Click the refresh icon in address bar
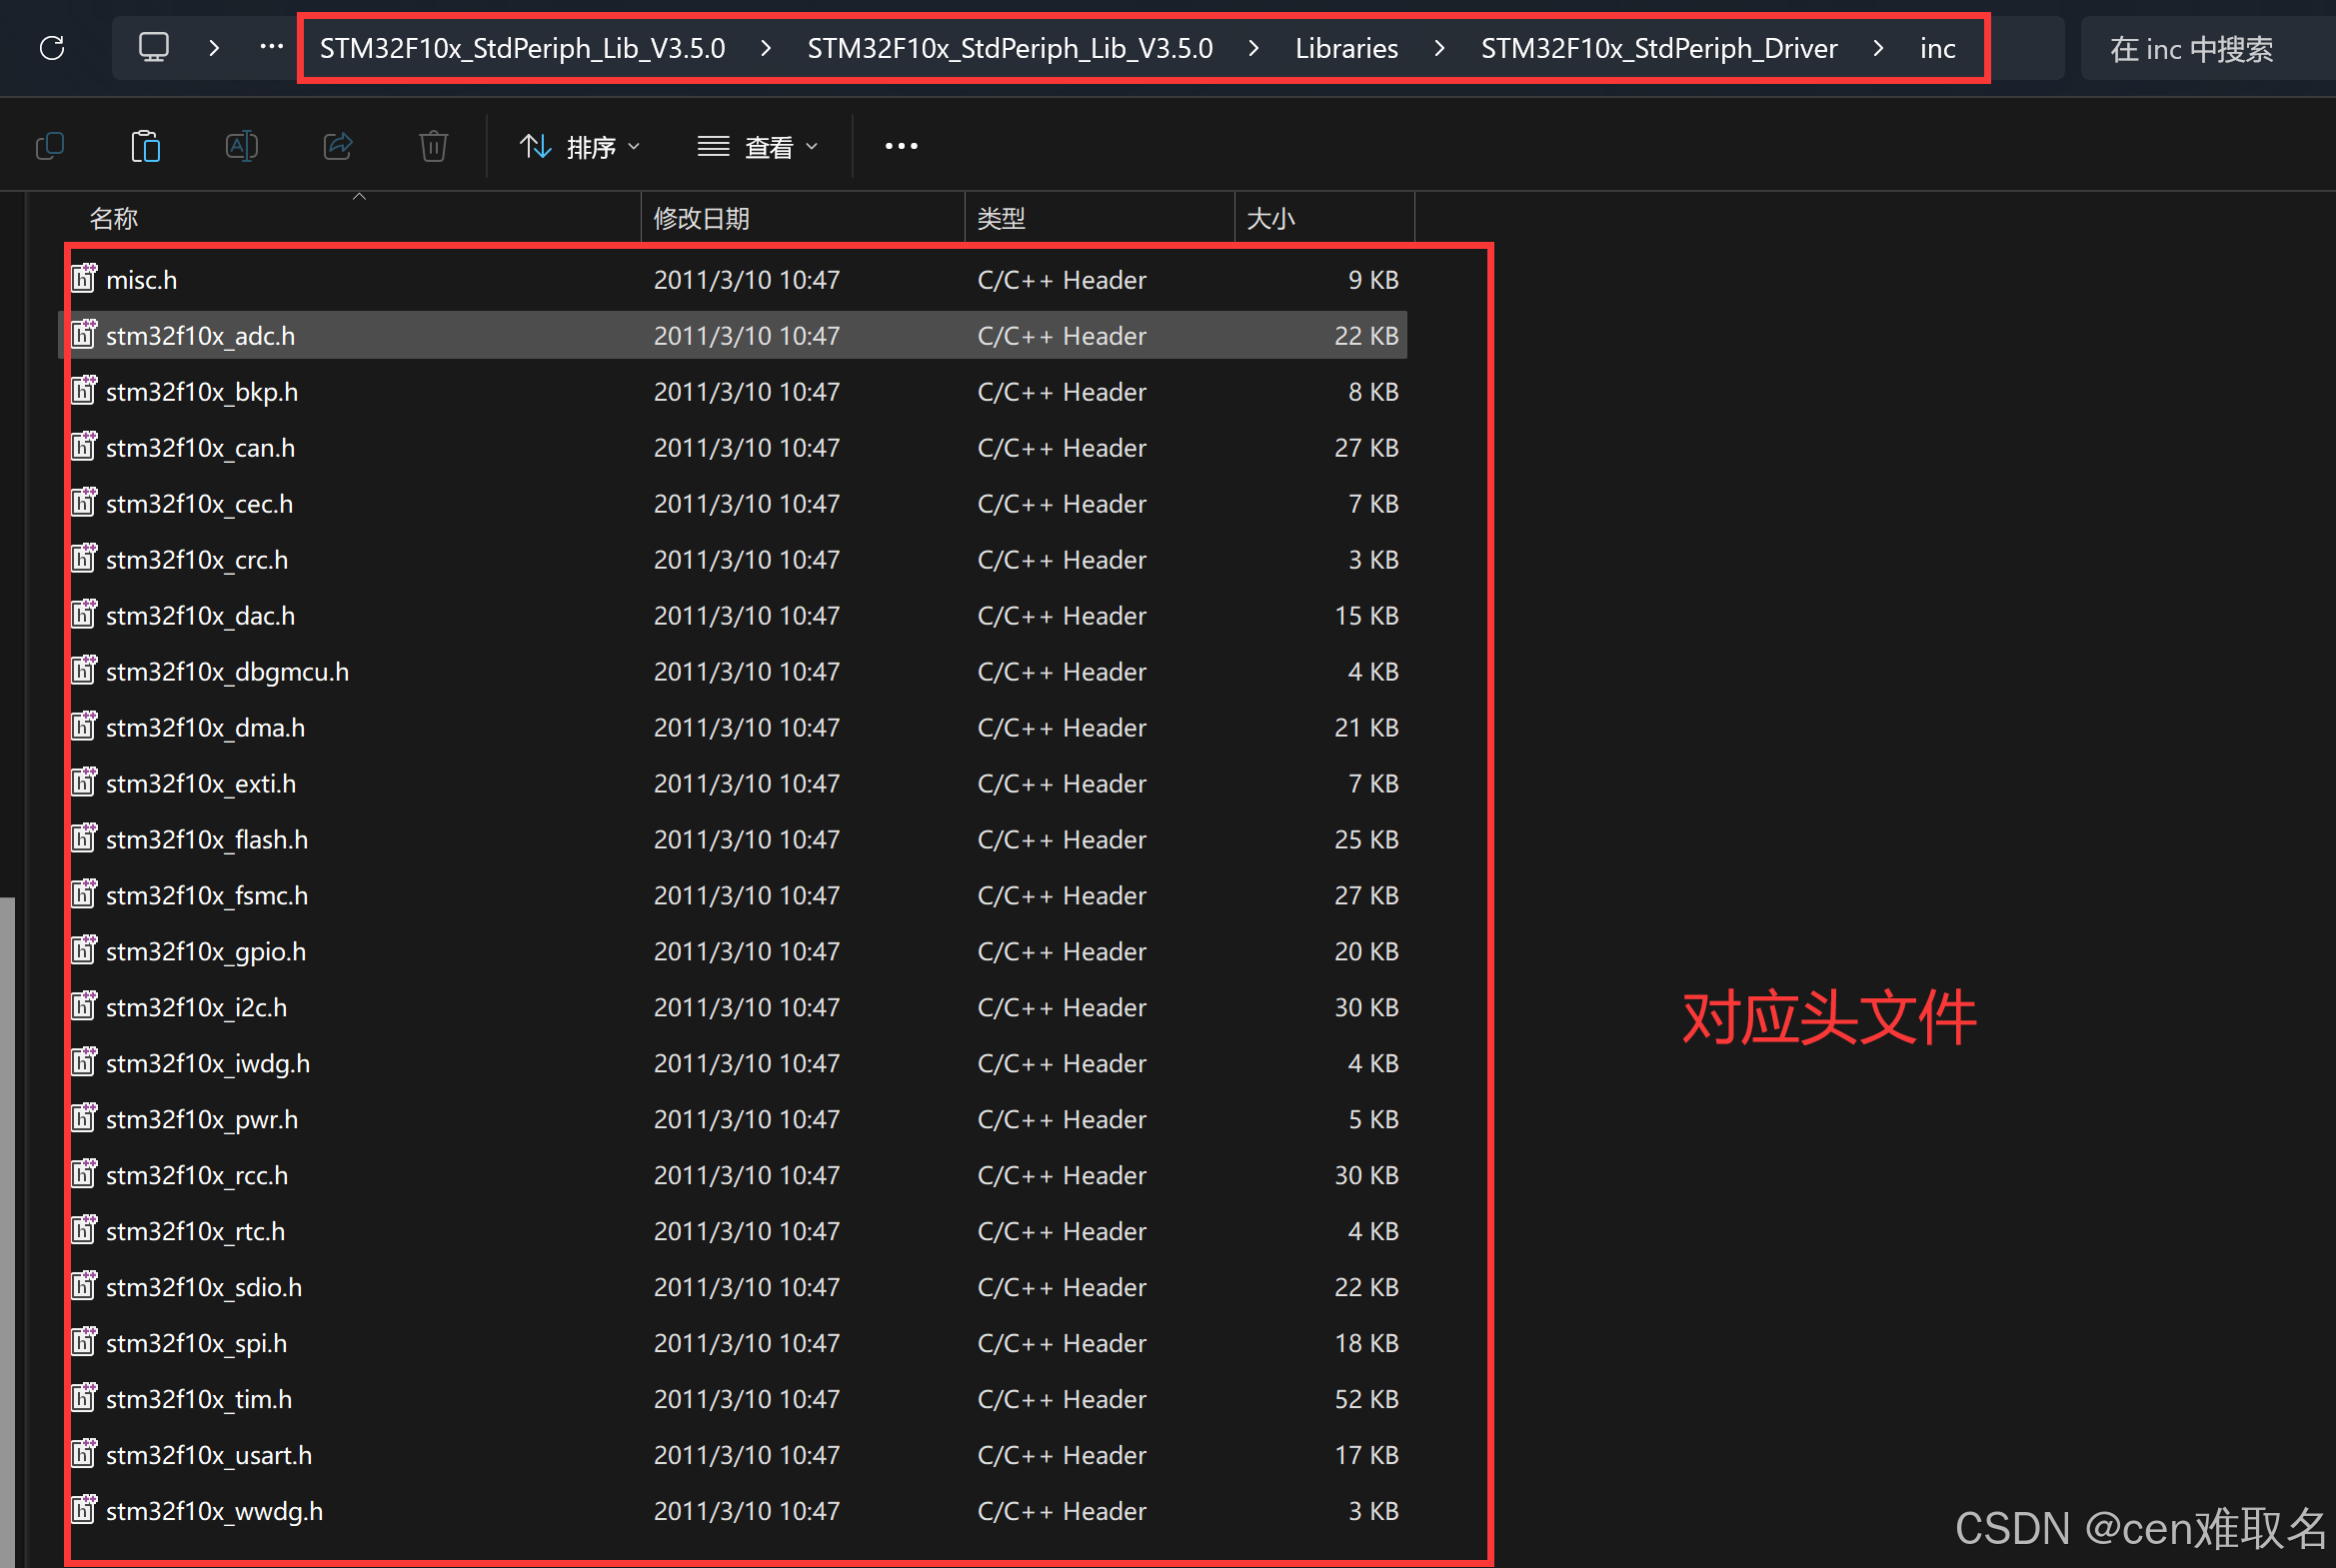This screenshot has width=2336, height=1568. (52, 47)
